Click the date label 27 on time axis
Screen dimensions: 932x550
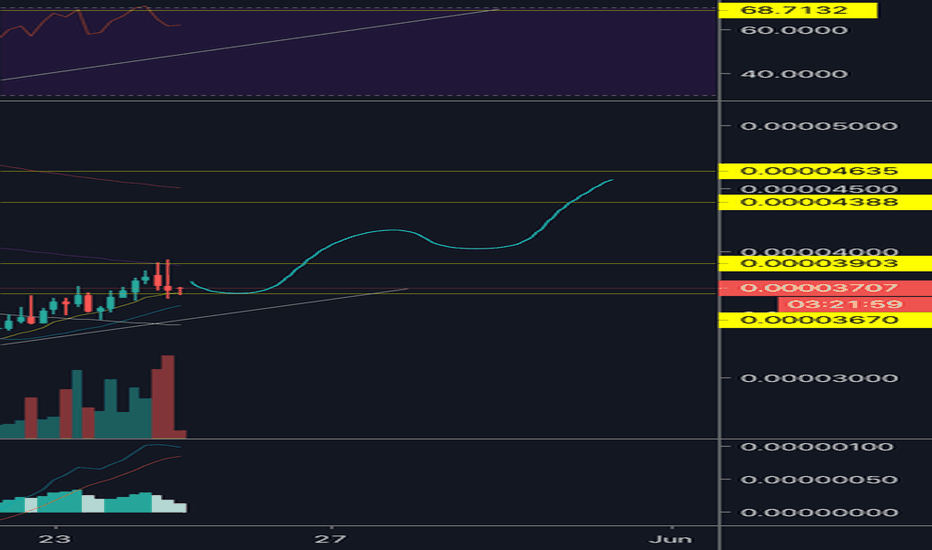pyautogui.click(x=330, y=539)
